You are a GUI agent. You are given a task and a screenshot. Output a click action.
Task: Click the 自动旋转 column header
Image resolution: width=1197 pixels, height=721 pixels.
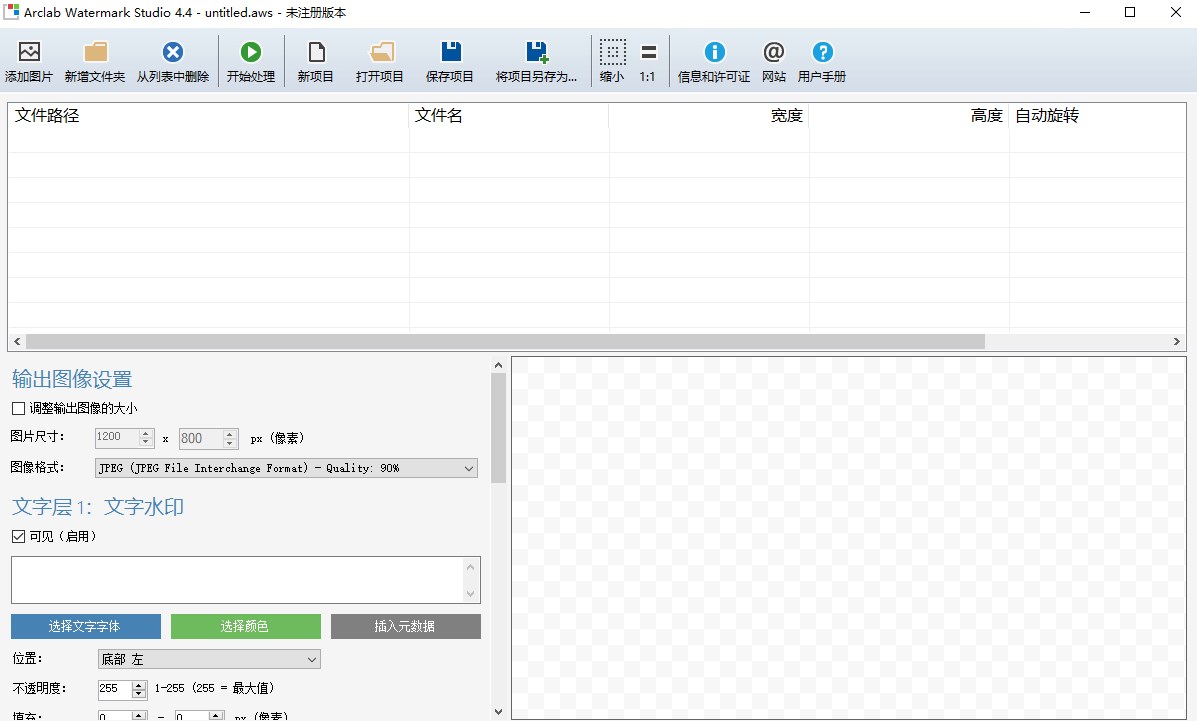(1046, 115)
